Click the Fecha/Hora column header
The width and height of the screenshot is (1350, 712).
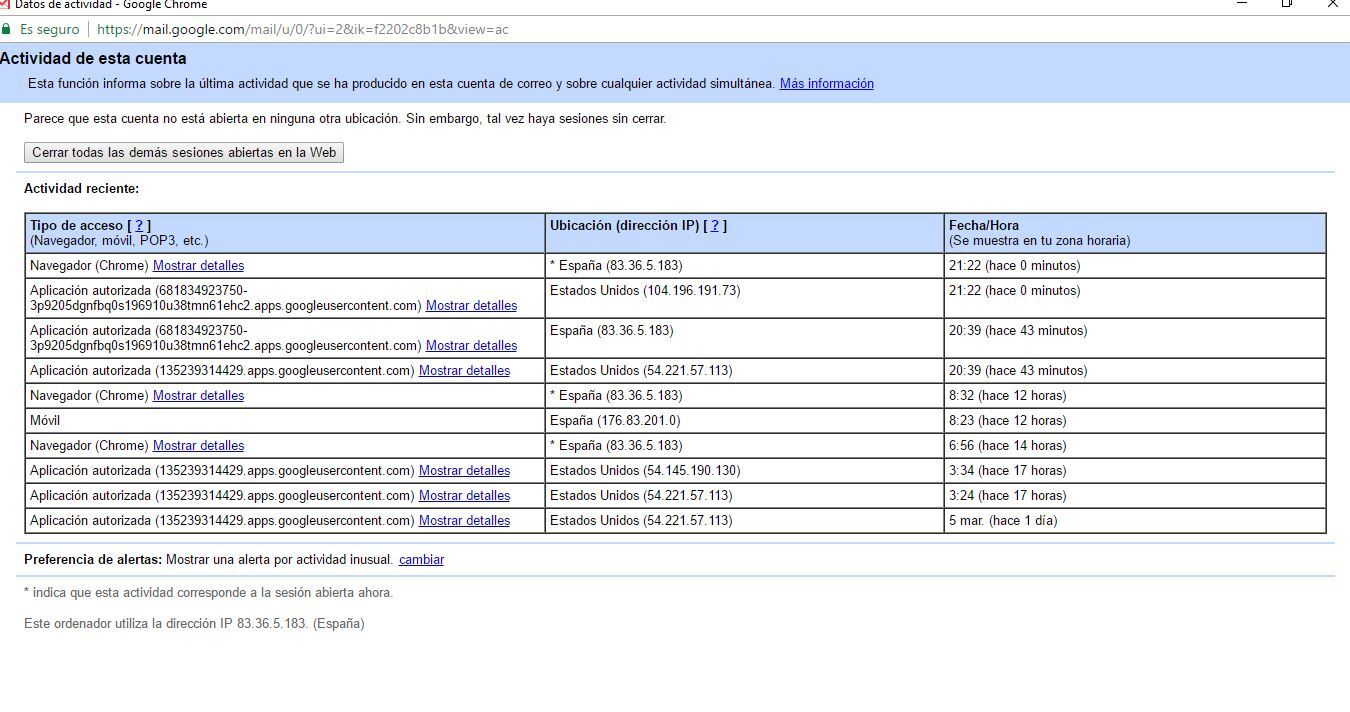click(x=1135, y=233)
